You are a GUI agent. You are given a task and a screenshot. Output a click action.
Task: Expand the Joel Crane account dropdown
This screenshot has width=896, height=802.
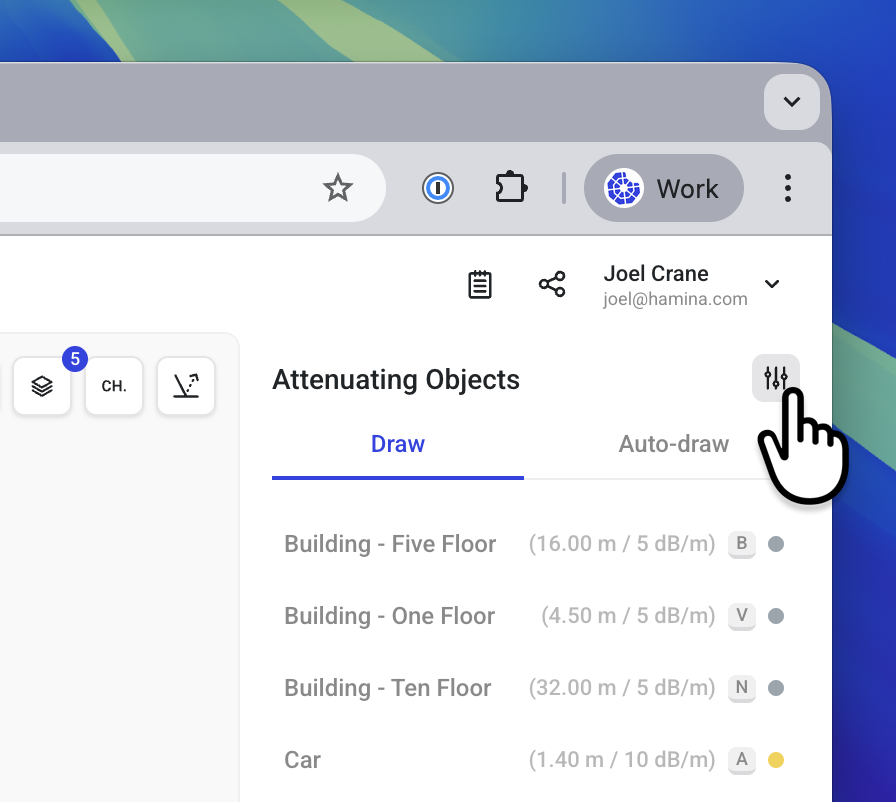[x=772, y=284]
